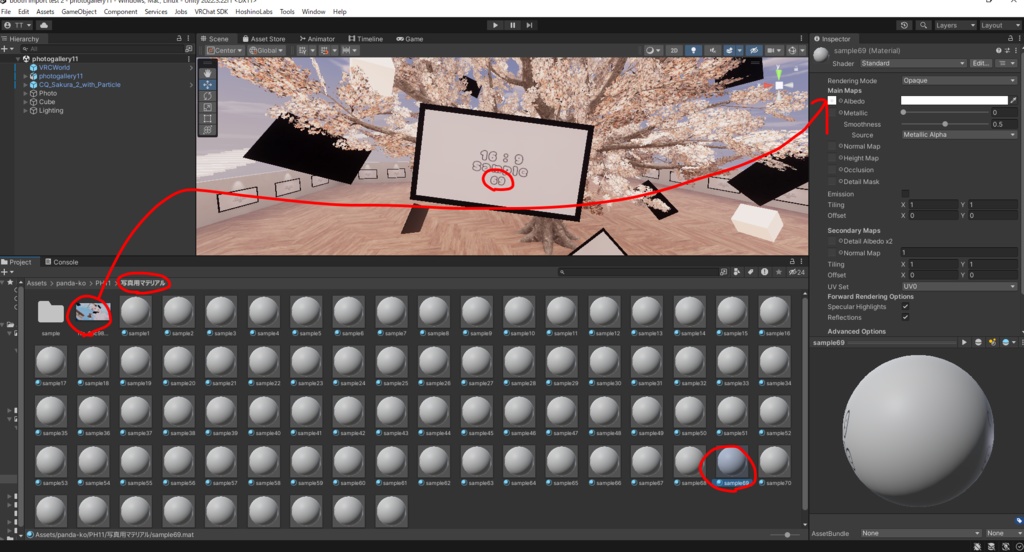The width and height of the screenshot is (1024, 552).
Task: Open Undo History icon in top toolbar
Action: 904,25
